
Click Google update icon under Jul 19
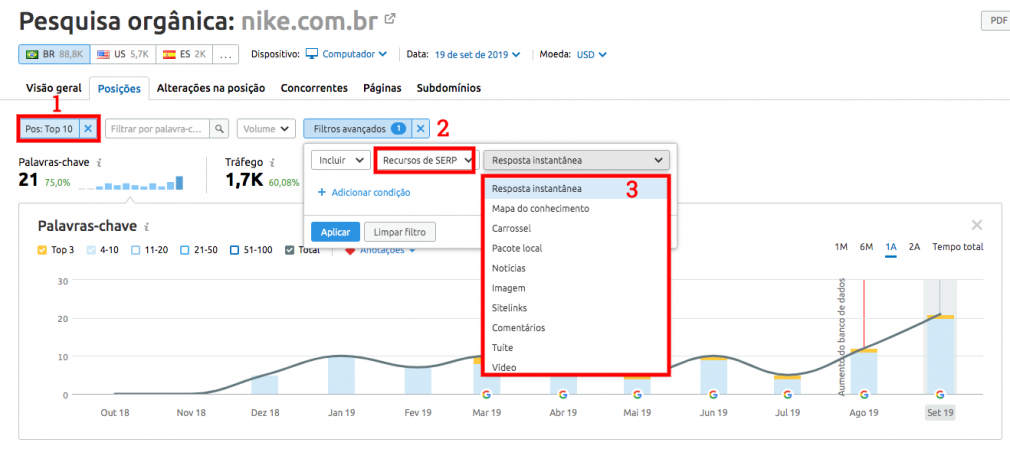pyautogui.click(x=787, y=394)
